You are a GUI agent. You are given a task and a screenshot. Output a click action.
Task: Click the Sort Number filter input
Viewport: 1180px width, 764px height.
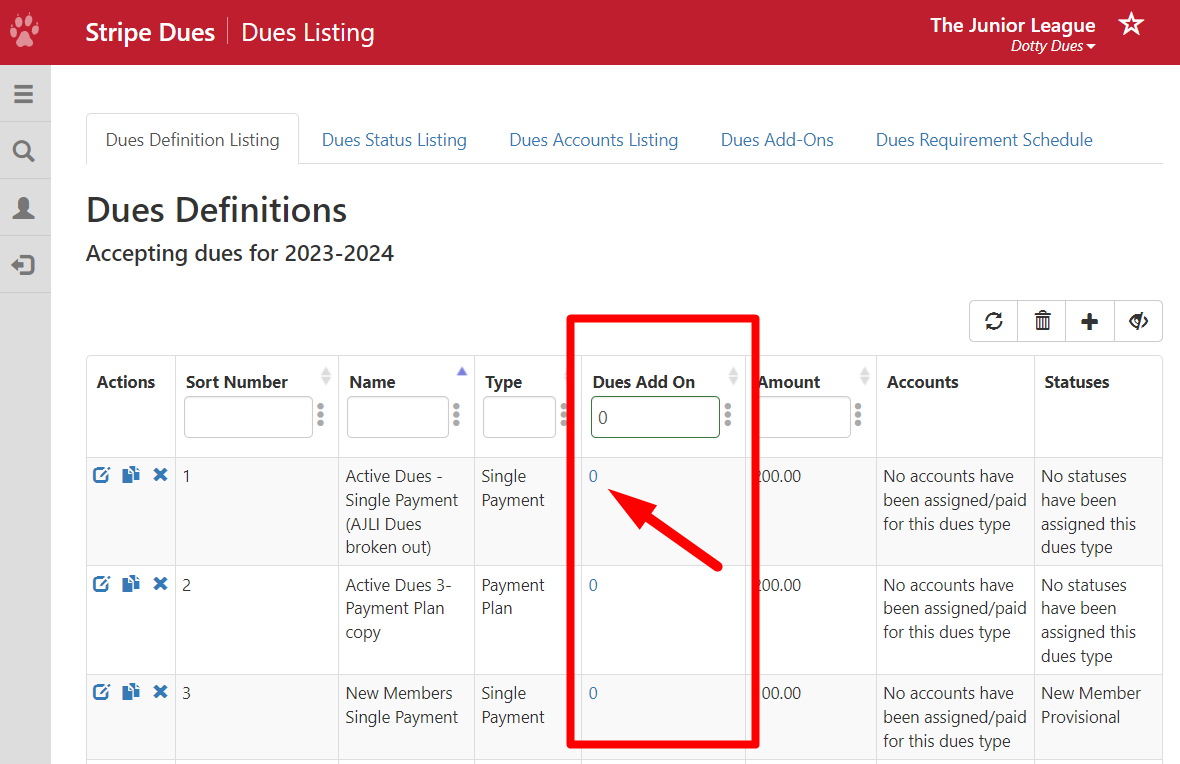[x=248, y=417]
